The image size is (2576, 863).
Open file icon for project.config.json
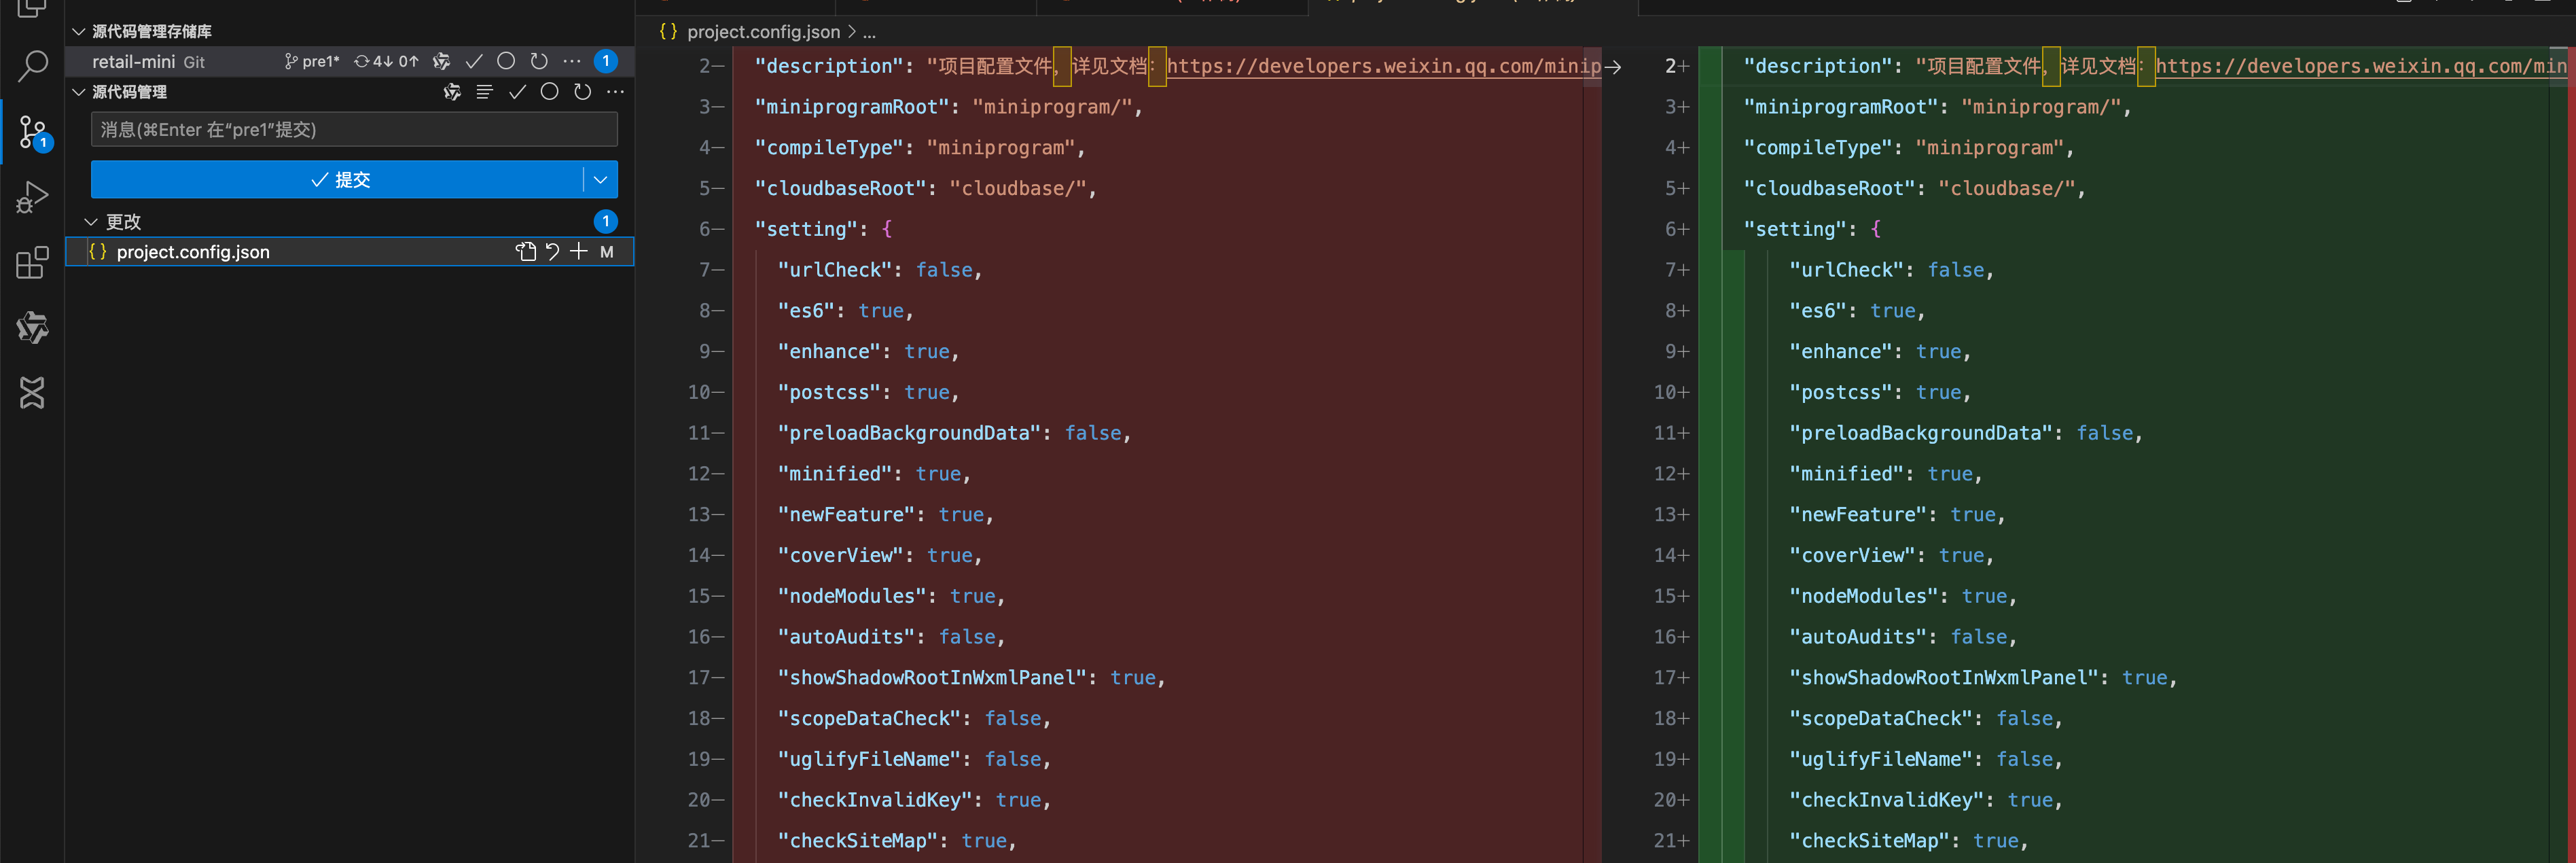525,252
